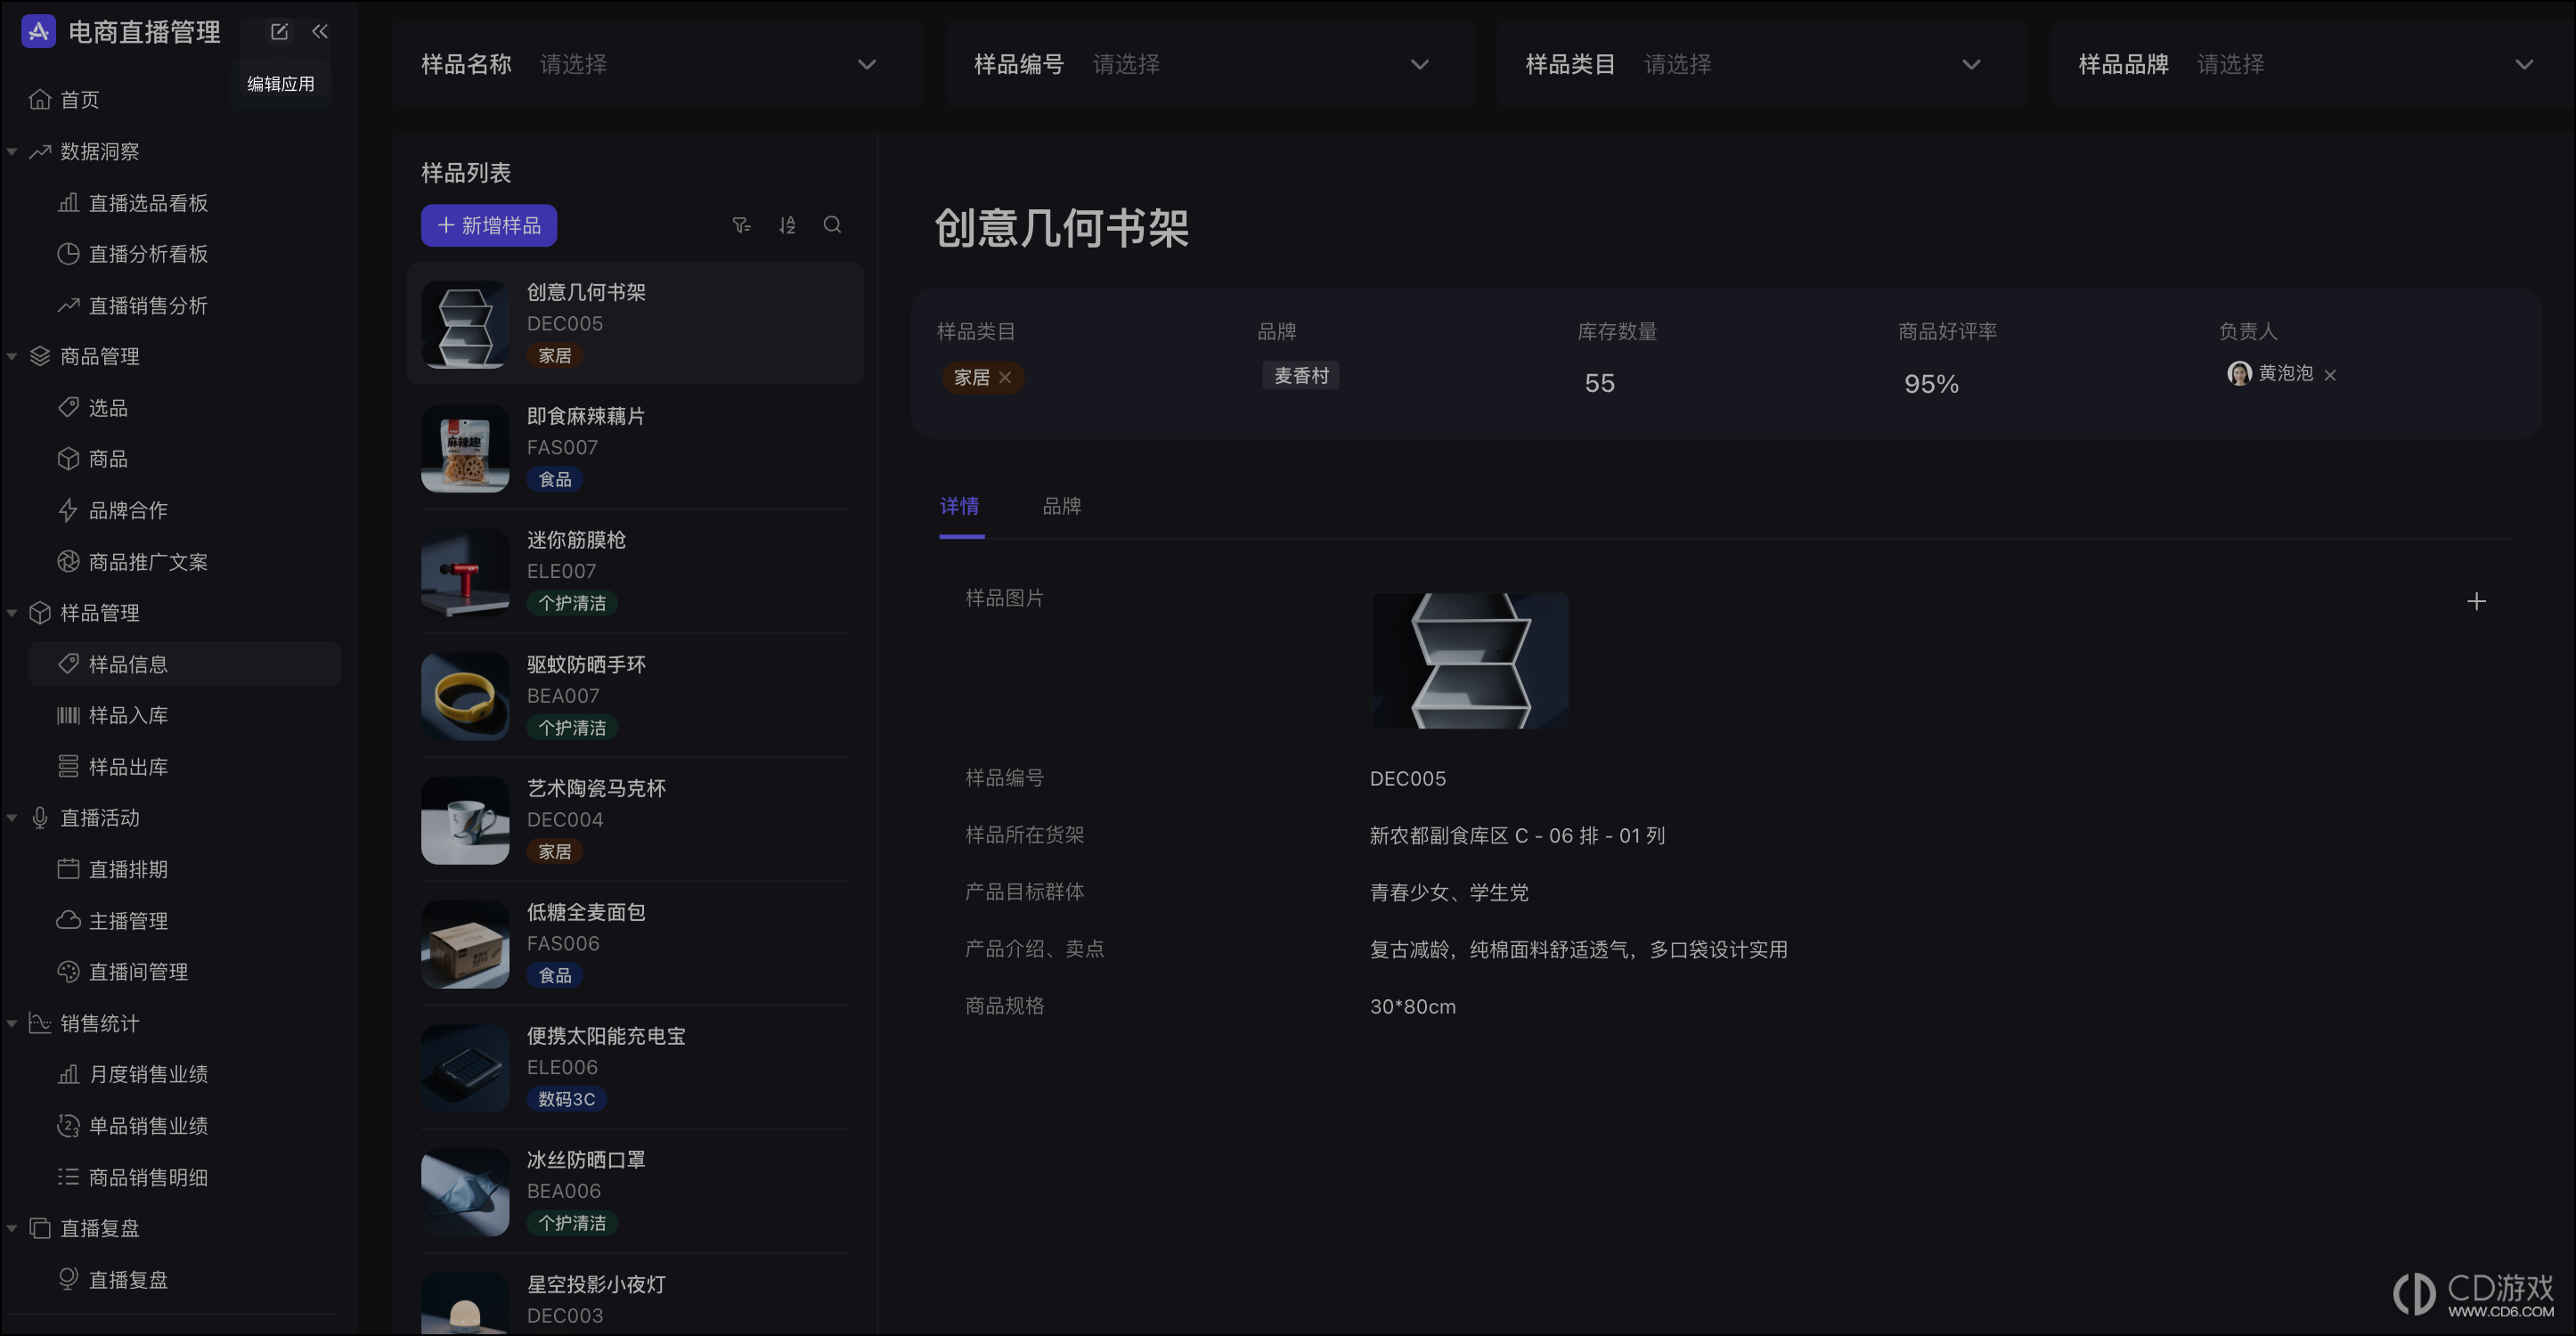The width and height of the screenshot is (2576, 1336).
Task: Click the 麦香村 brand tag
Action: (x=1301, y=375)
